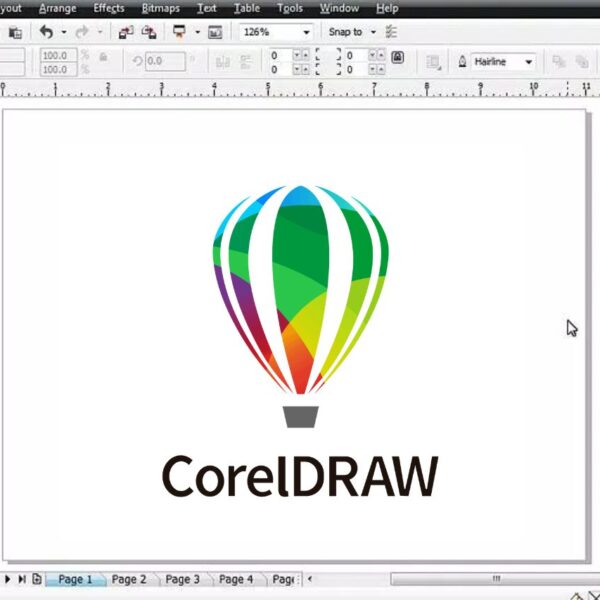Open the Bitmaps menu
The width and height of the screenshot is (600, 600).
tap(160, 8)
